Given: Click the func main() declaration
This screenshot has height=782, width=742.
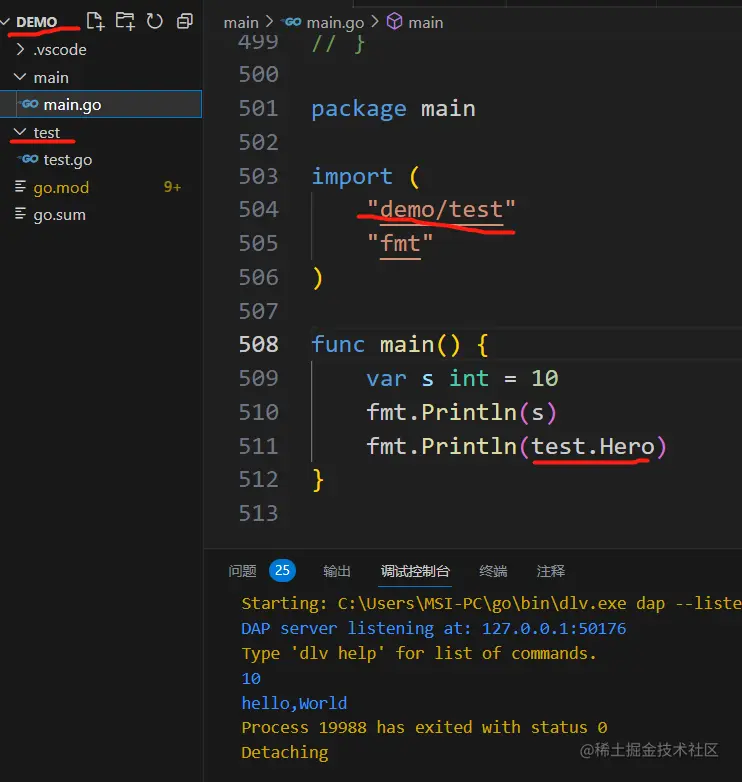Looking at the screenshot, I should point(399,345).
